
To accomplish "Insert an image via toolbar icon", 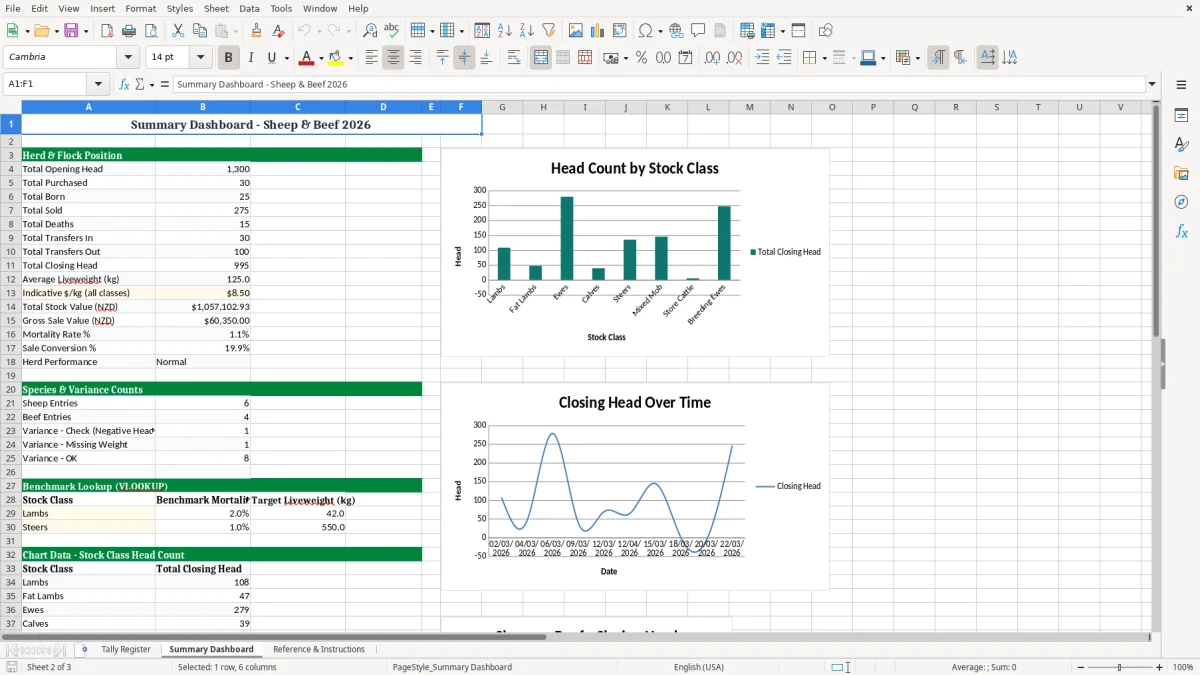I will [577, 31].
